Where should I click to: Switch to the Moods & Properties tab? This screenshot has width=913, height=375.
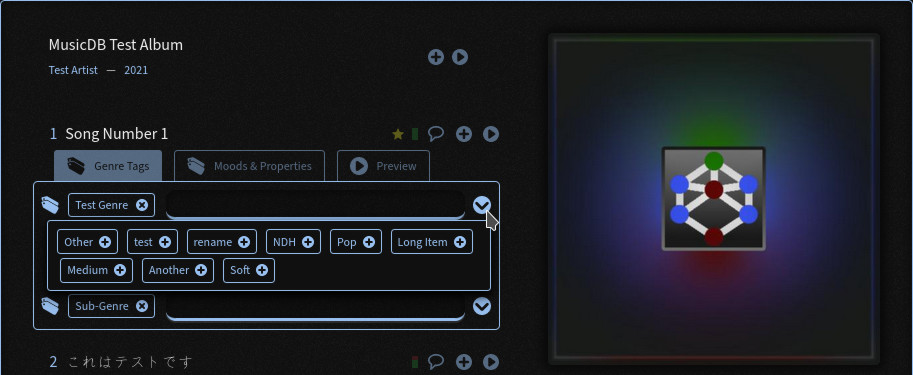(249, 166)
